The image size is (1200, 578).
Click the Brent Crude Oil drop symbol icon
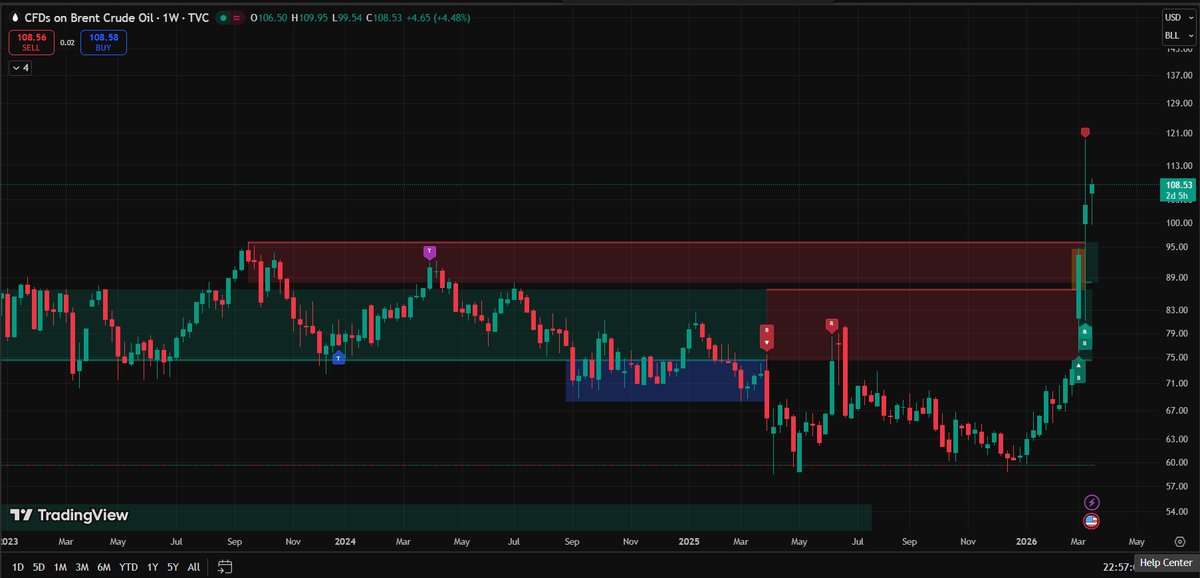15,18
